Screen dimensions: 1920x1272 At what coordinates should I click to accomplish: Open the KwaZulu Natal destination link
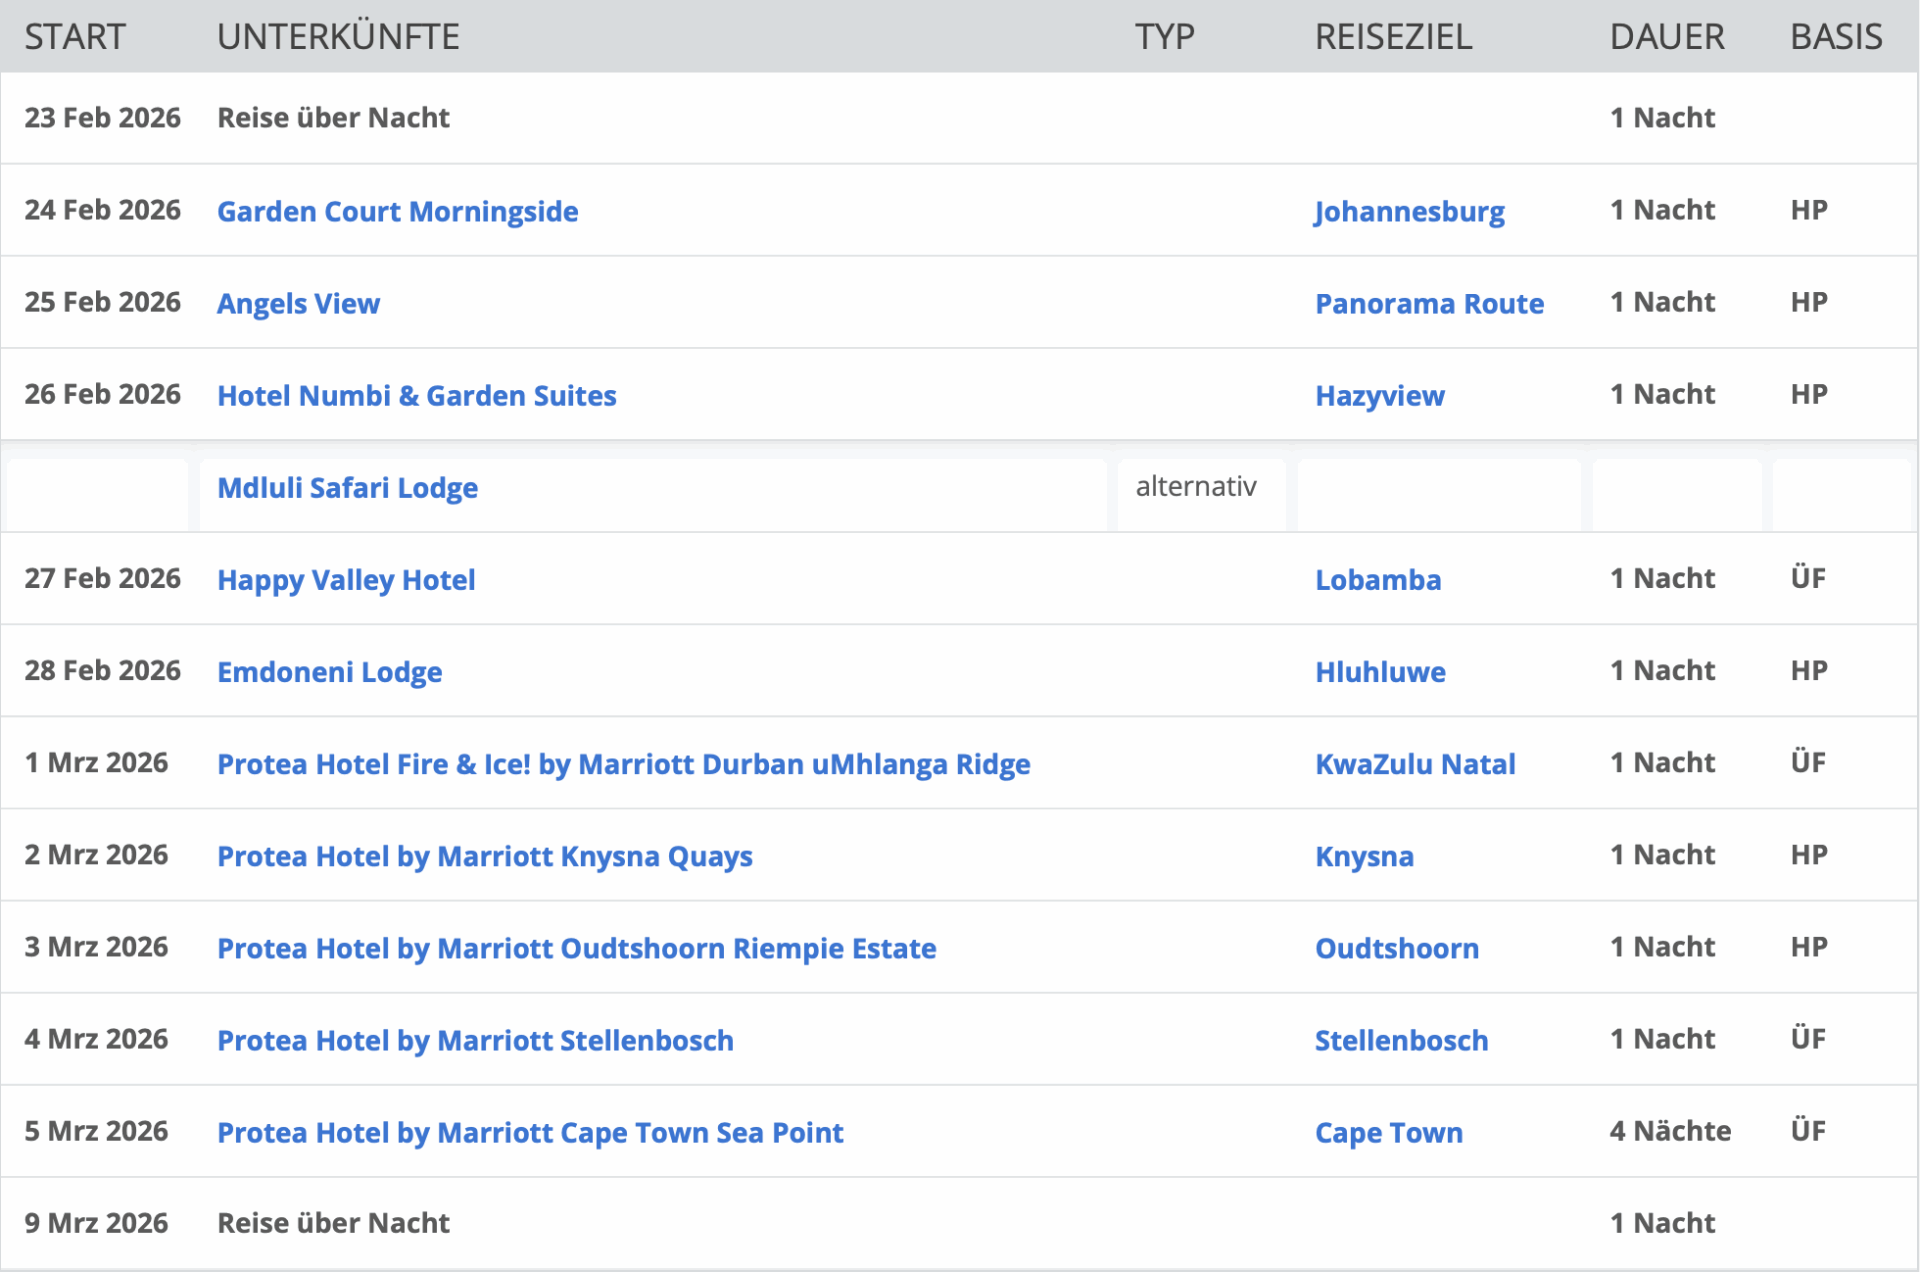(1415, 764)
